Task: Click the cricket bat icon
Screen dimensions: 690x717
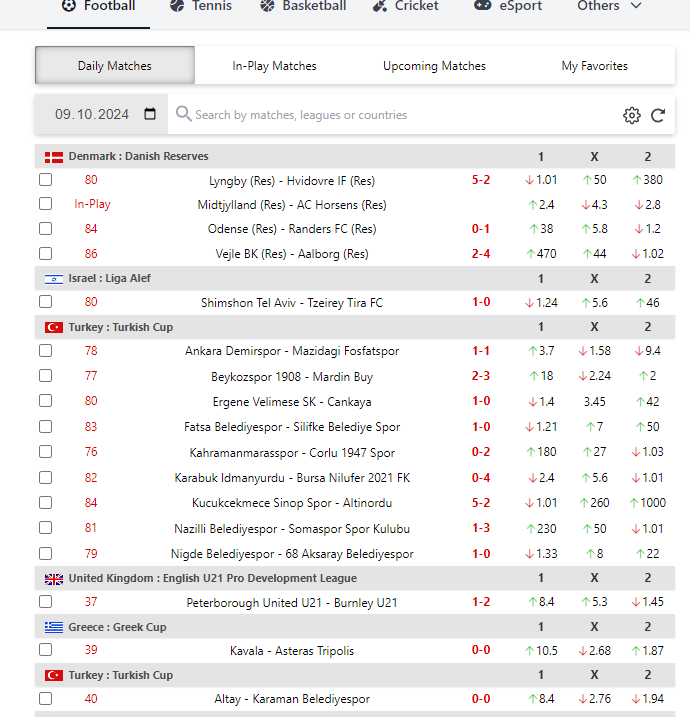Action: 380,5
